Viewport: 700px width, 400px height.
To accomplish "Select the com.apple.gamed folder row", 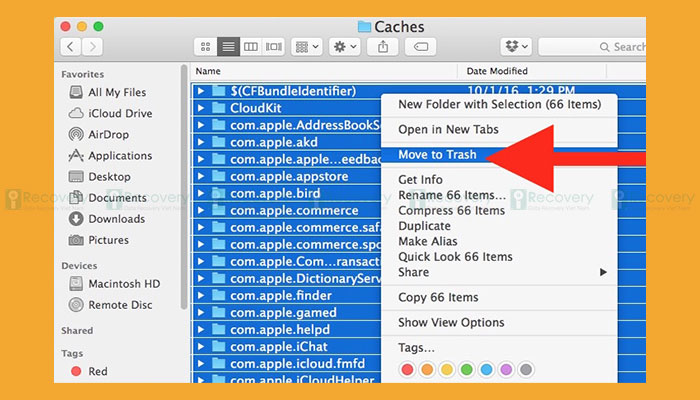I will (287, 312).
